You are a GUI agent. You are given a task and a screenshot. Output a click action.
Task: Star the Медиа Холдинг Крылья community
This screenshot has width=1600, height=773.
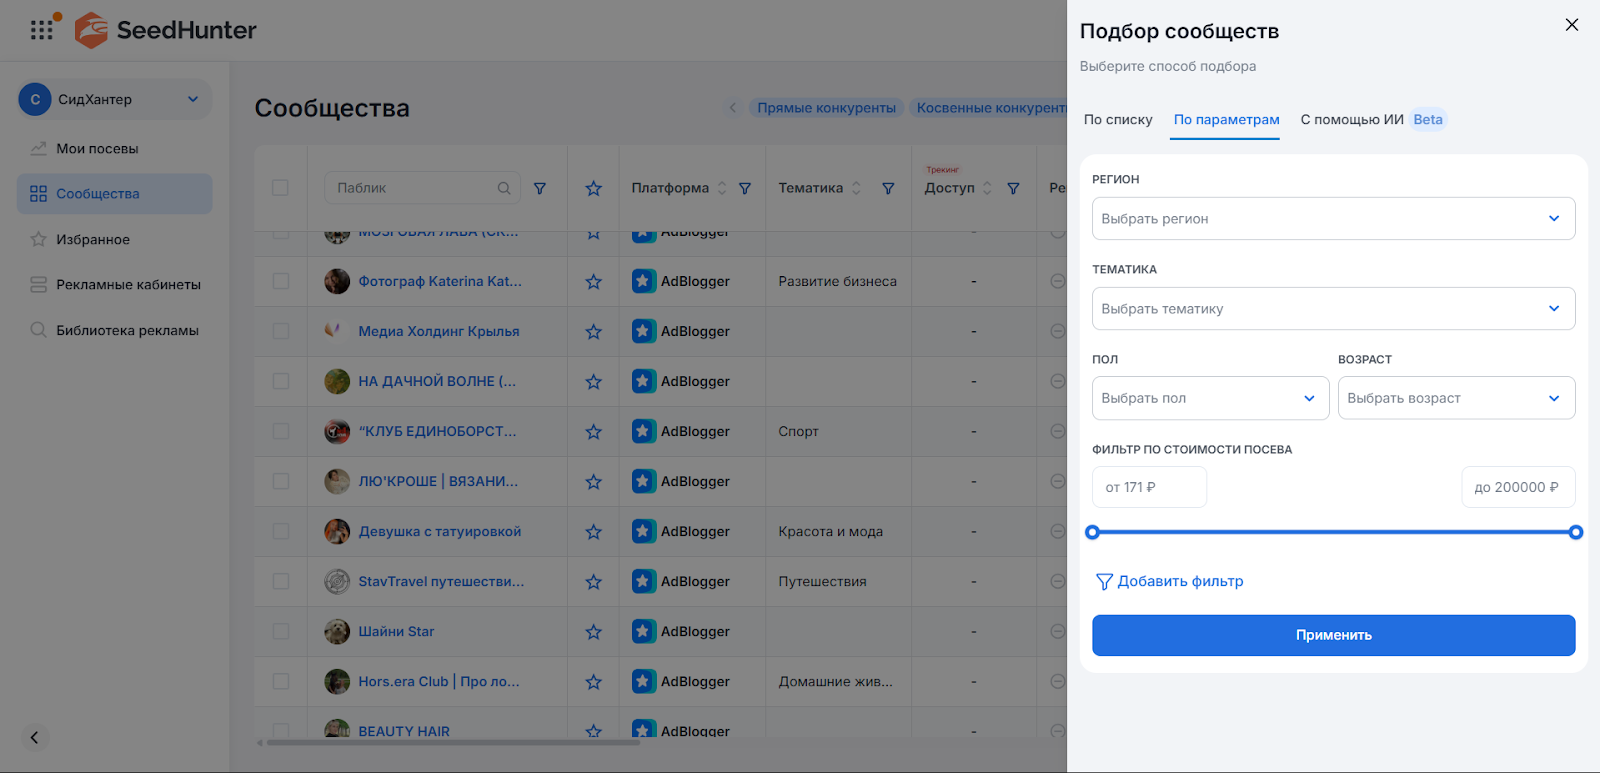point(593,332)
